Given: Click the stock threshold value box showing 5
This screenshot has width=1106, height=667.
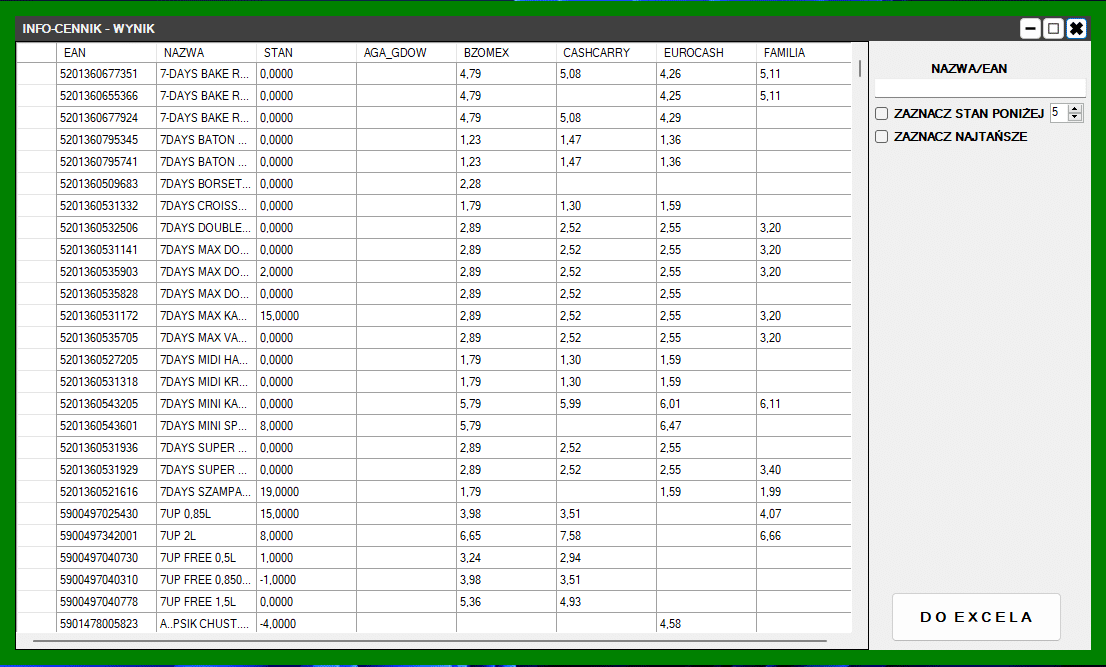Looking at the screenshot, I should coord(1059,113).
